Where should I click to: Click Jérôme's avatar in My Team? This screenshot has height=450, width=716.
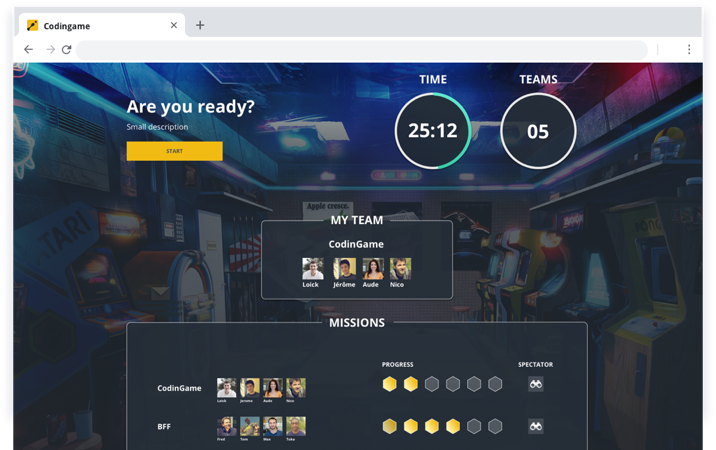click(344, 268)
